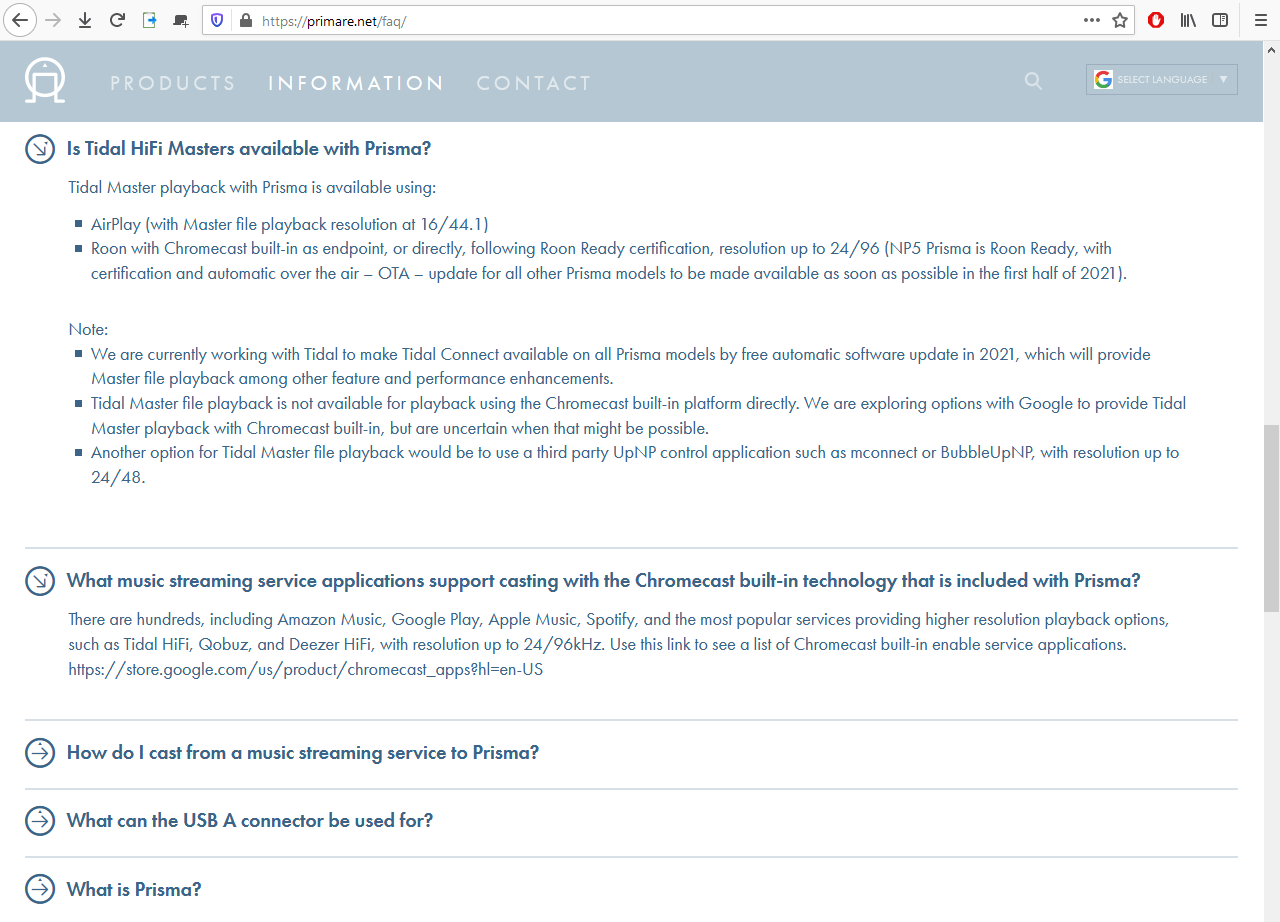
Task: Click the red Opera-style extension icon
Action: (x=1156, y=20)
